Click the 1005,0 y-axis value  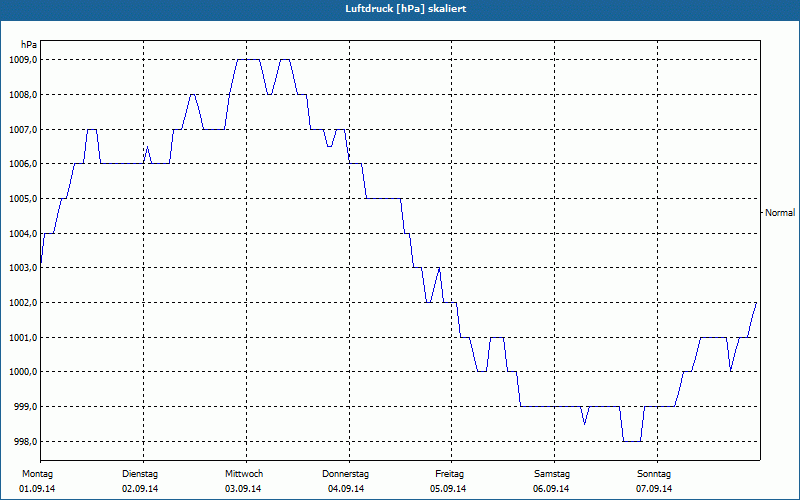pyautogui.click(x=23, y=199)
